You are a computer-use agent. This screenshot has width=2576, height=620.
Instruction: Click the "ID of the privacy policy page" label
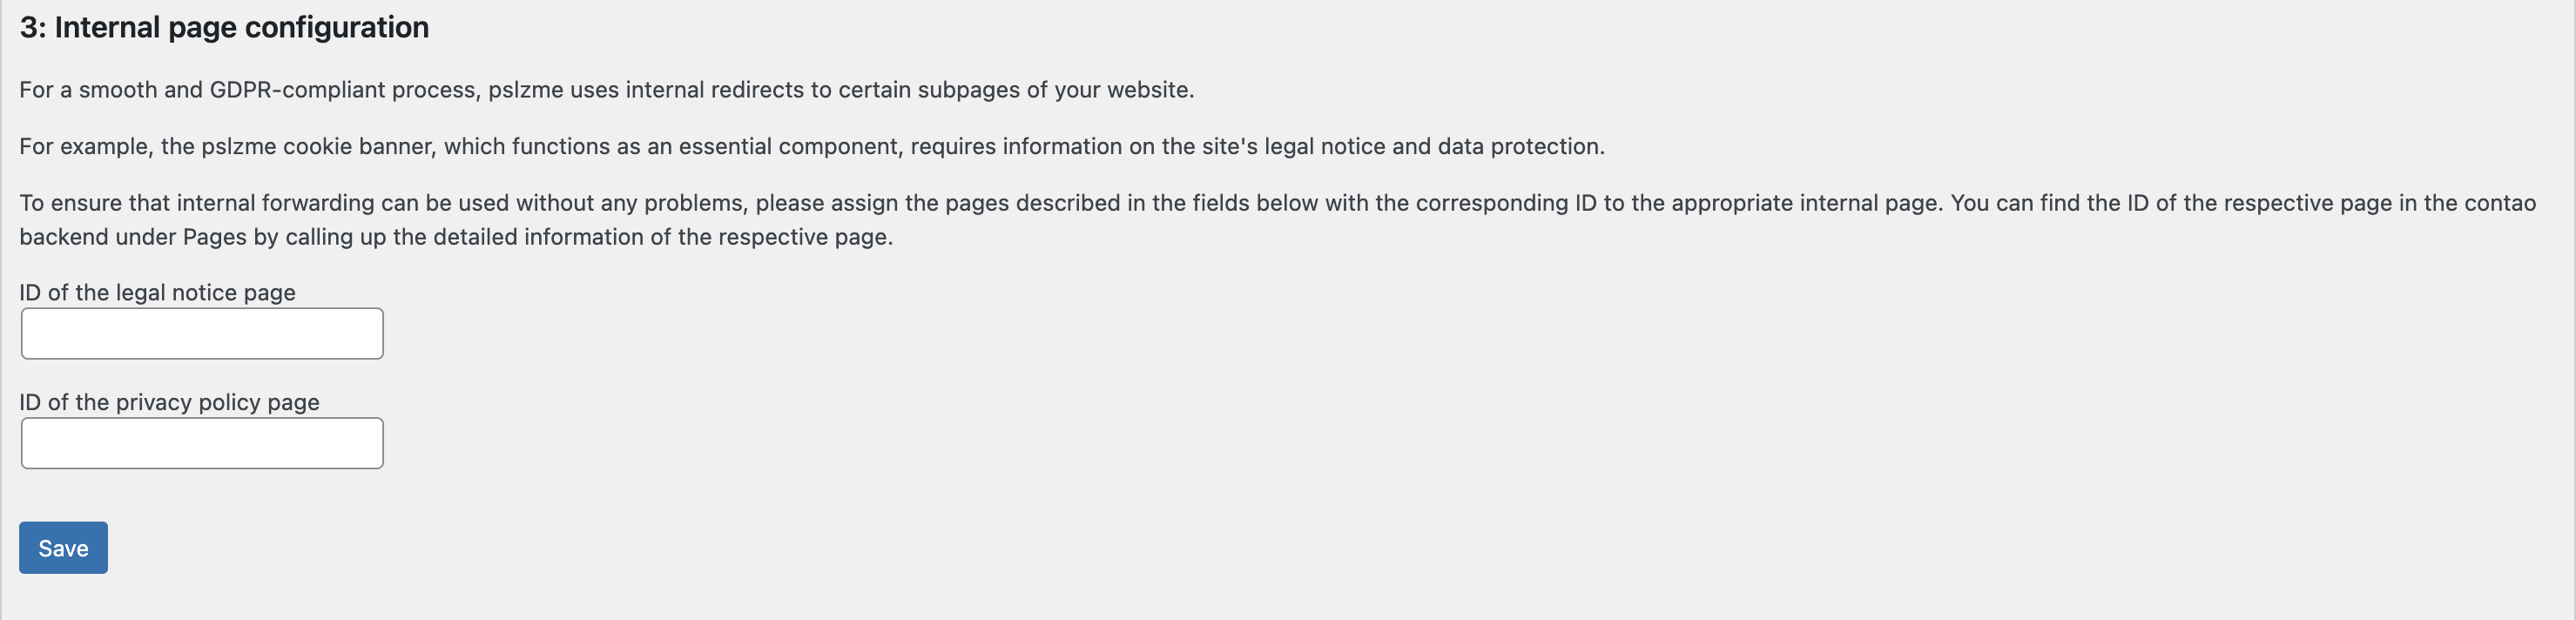(x=169, y=402)
